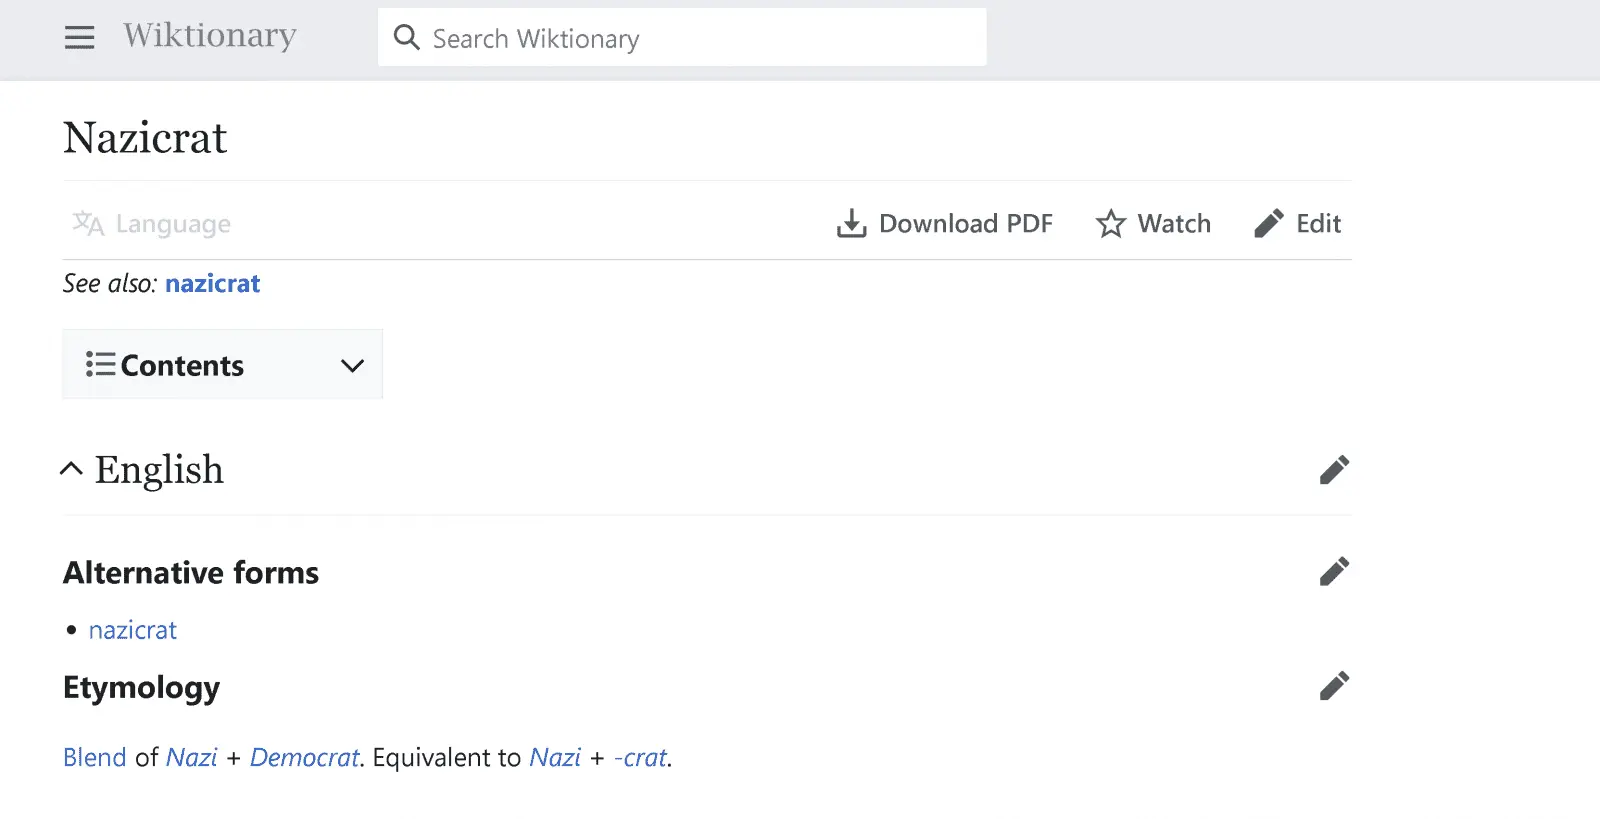1600x819 pixels.
Task: Open the Democrat etymology link
Action: (x=304, y=757)
